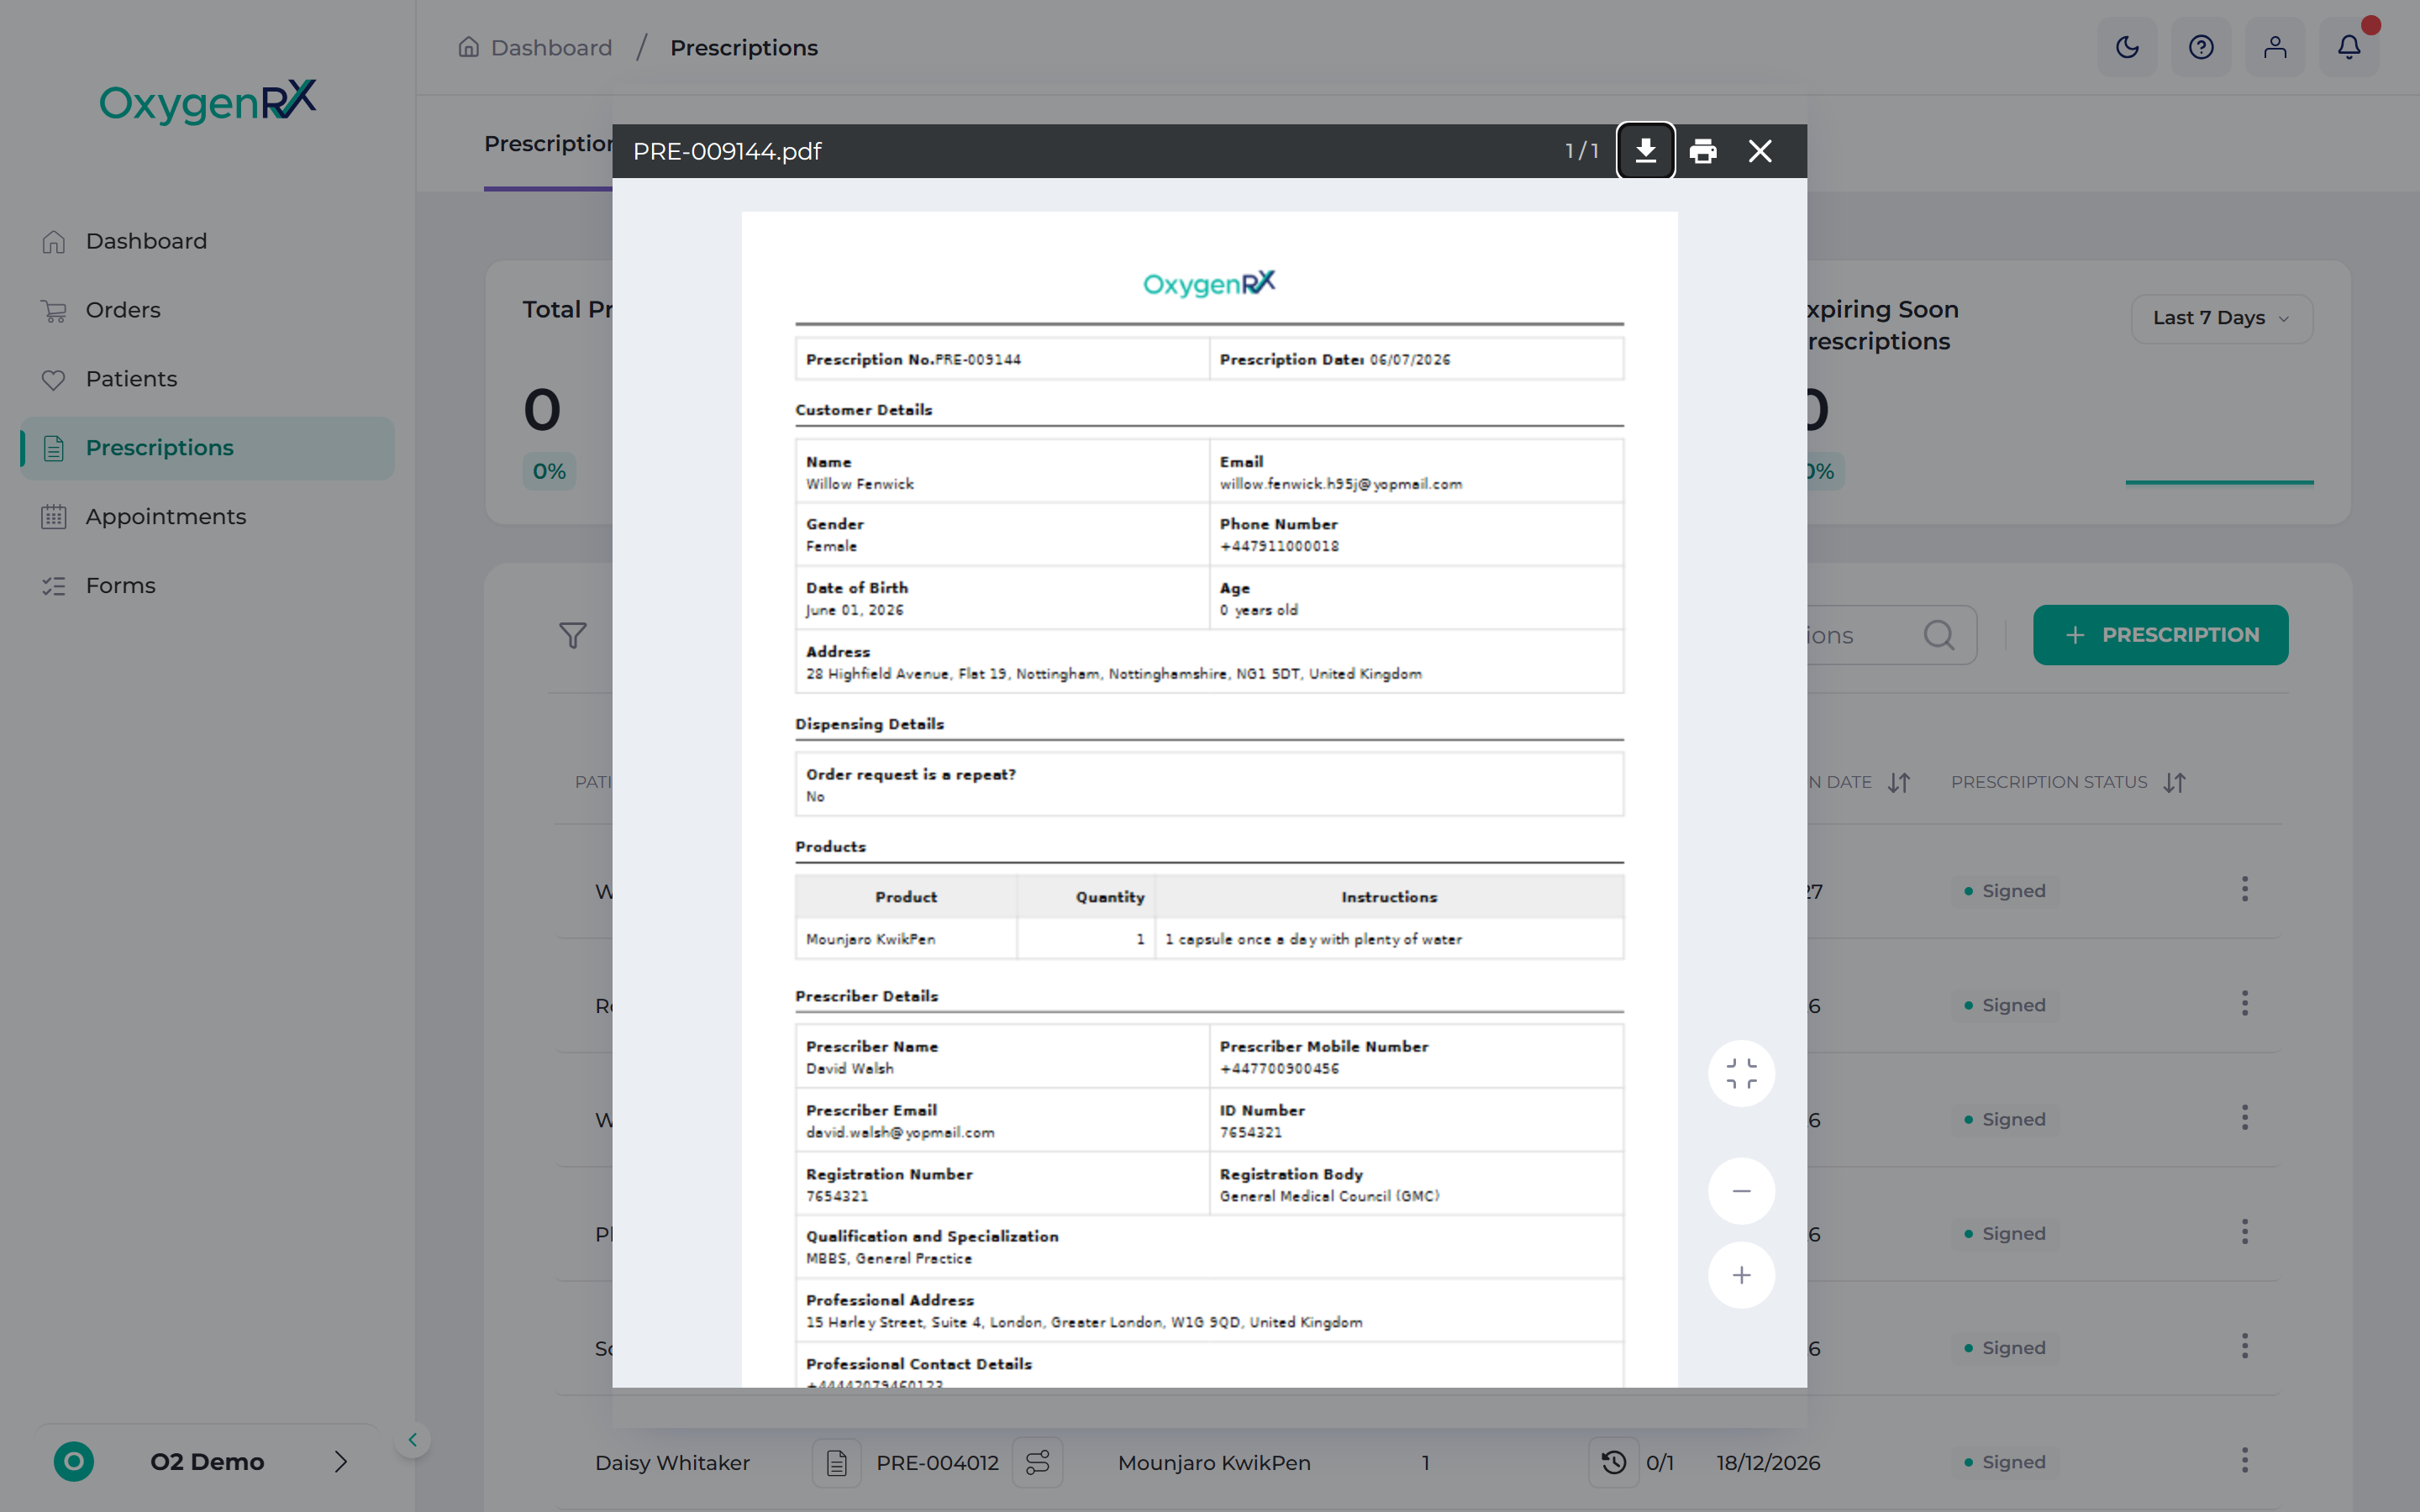Click the Dashboard breadcrumb link
Image resolution: width=2420 pixels, height=1512 pixels.
(551, 47)
